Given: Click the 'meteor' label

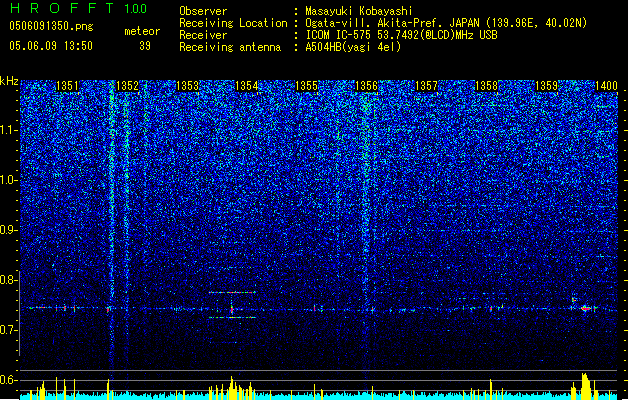Looking at the screenshot, I should click(142, 31).
